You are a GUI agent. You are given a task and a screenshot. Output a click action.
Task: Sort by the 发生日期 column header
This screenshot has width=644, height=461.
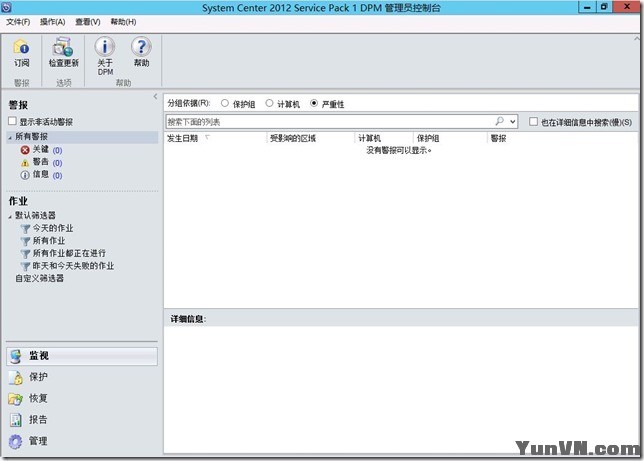coord(215,138)
